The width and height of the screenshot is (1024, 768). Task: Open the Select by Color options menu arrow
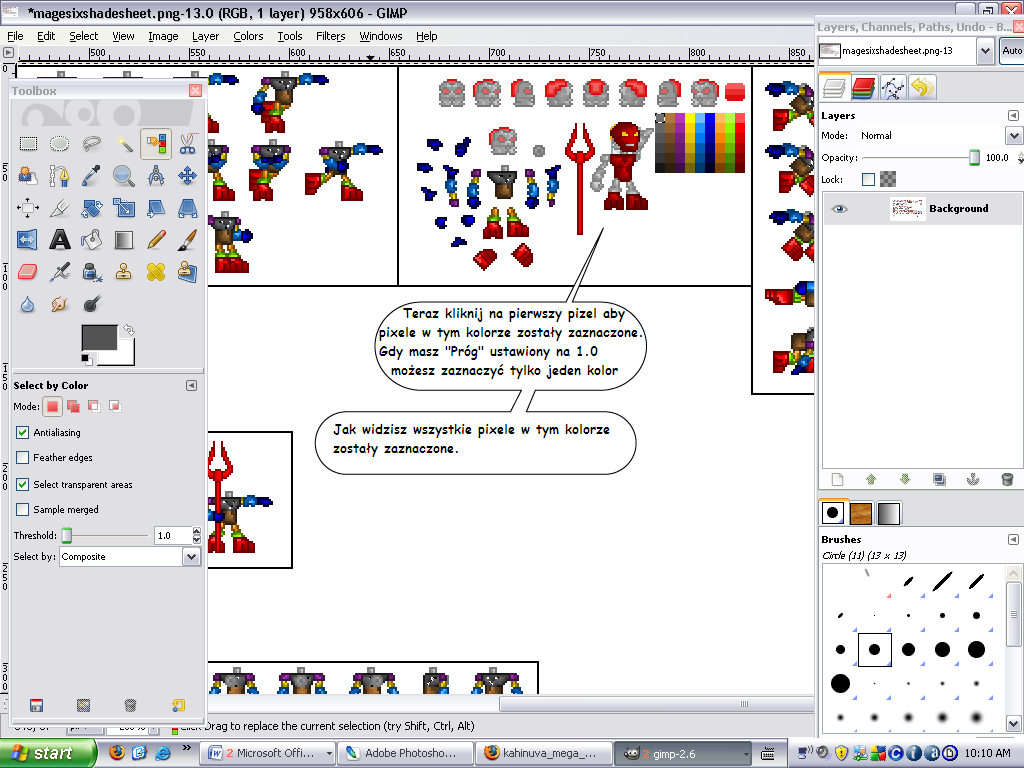pos(191,385)
